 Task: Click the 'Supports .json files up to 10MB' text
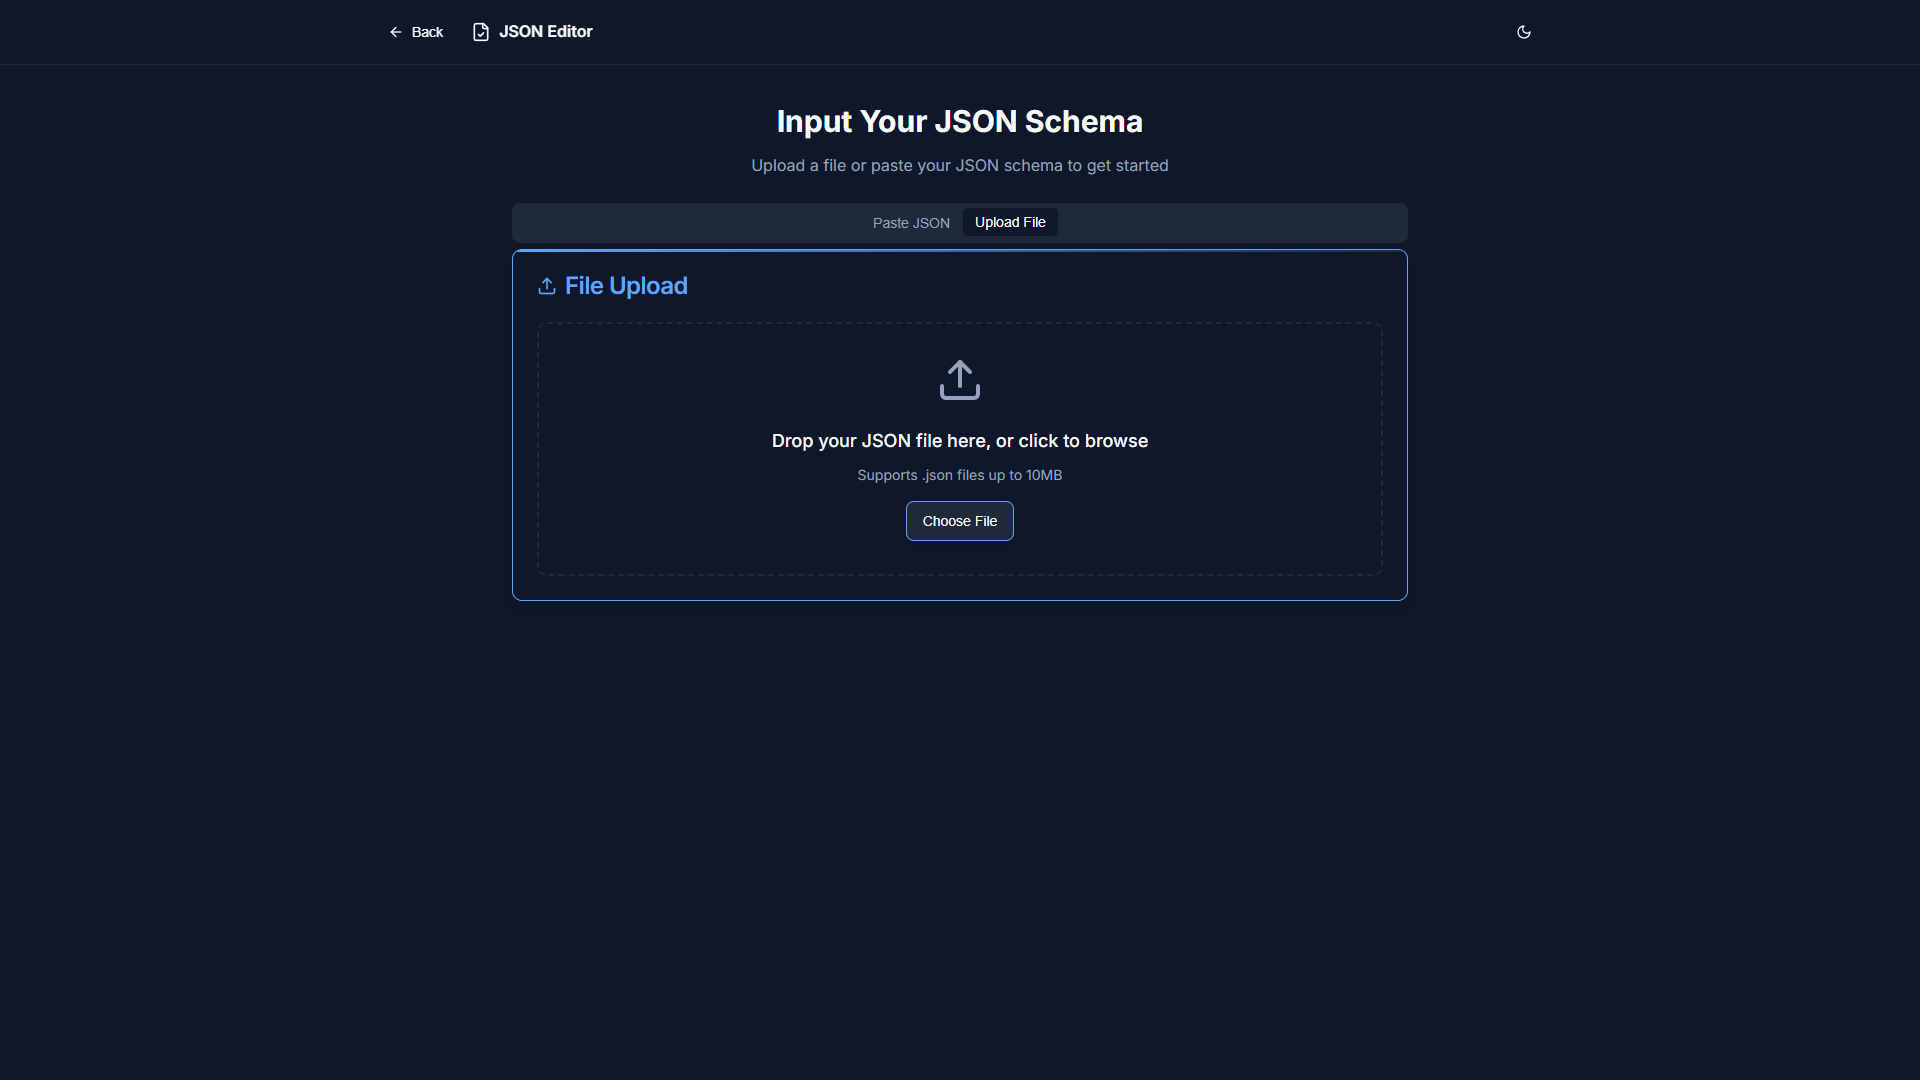959,475
